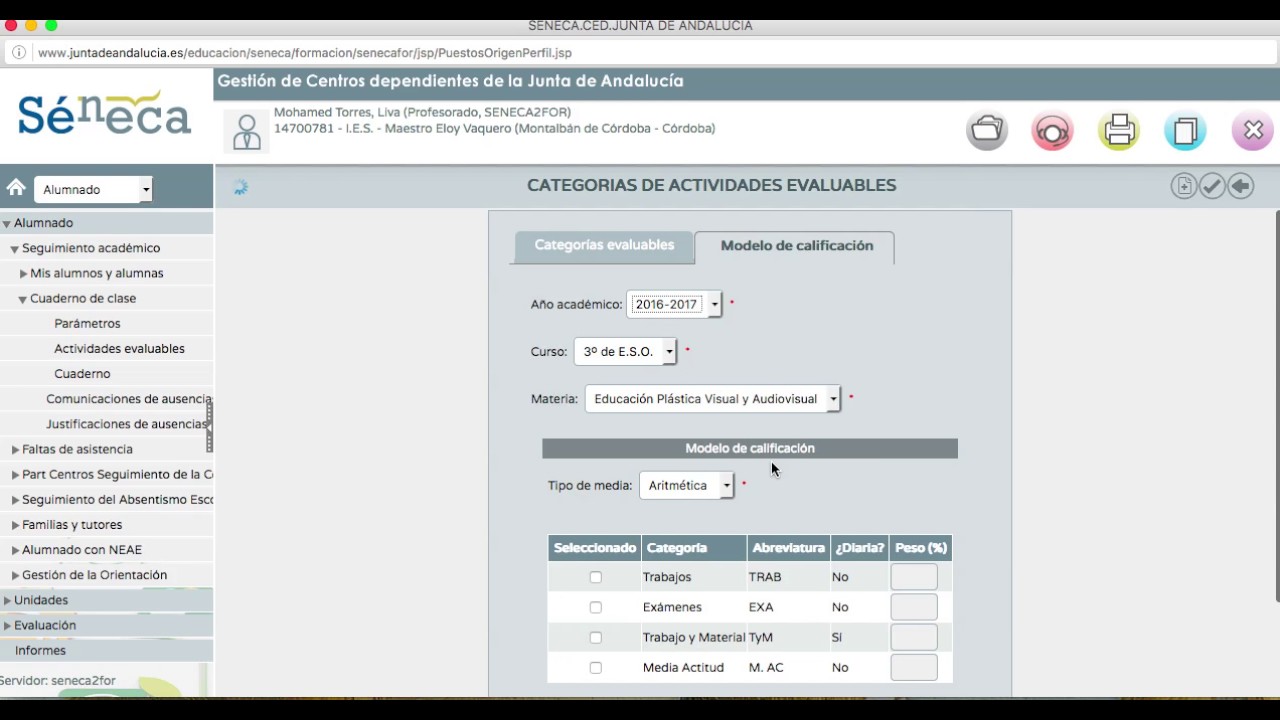Open the Materia dropdown
The height and width of the screenshot is (720, 1280).
tap(712, 398)
